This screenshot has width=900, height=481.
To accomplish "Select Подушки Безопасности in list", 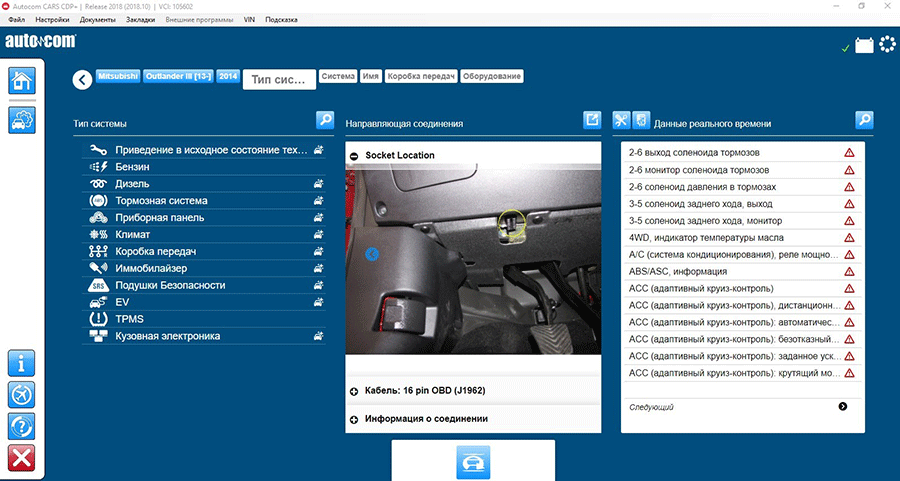I will pos(204,285).
